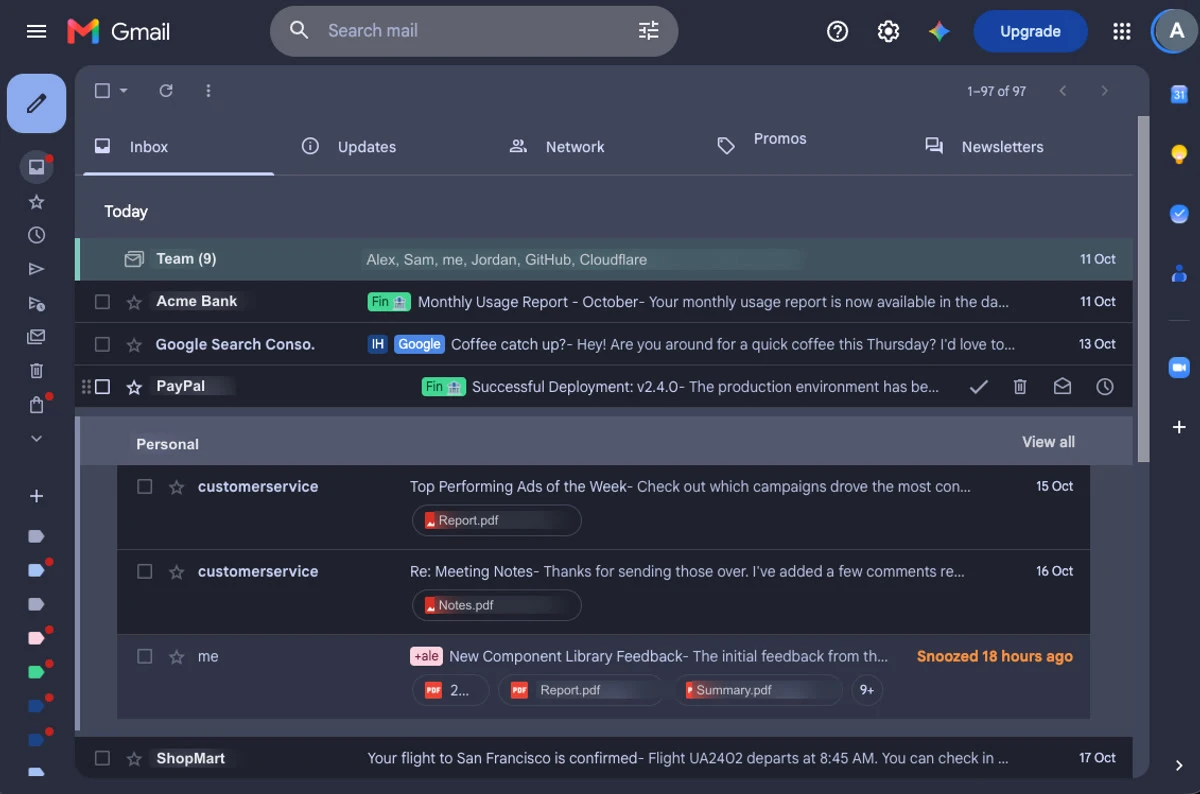The image size is (1200, 794).
Task: Open Settings gear
Action: [888, 32]
